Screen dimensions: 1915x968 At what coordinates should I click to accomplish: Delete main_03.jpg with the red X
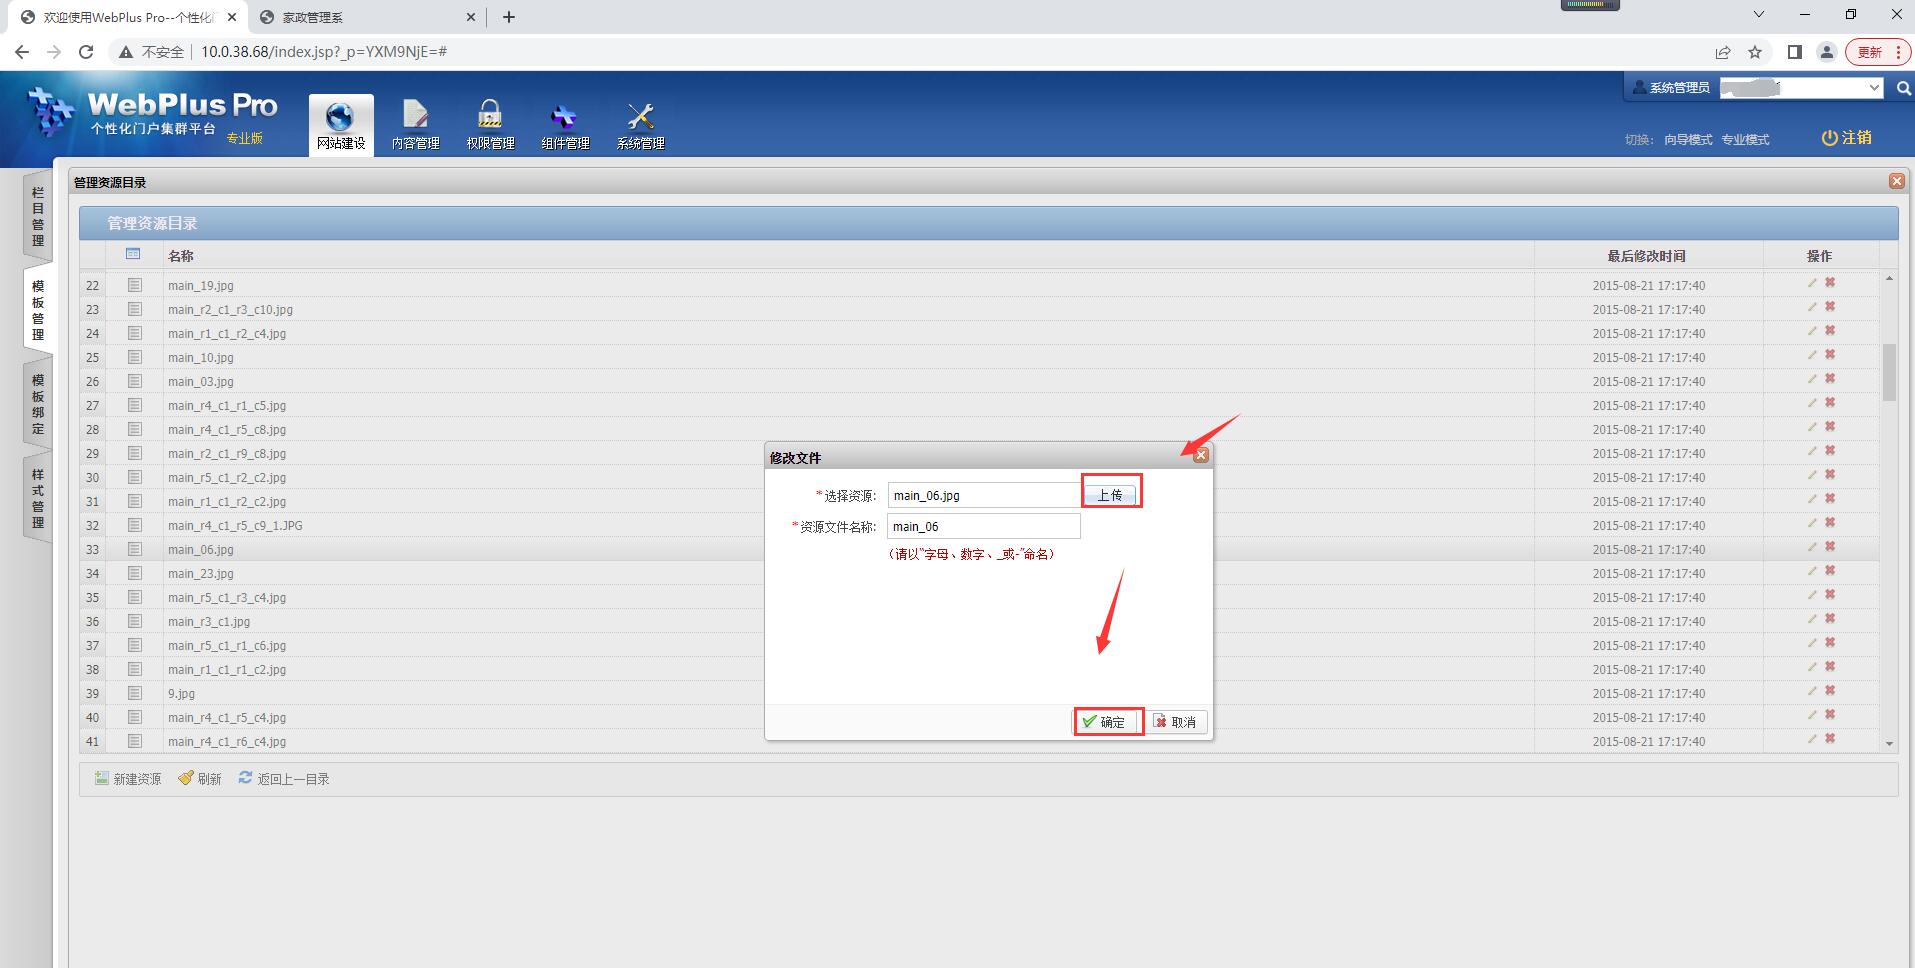[1830, 379]
